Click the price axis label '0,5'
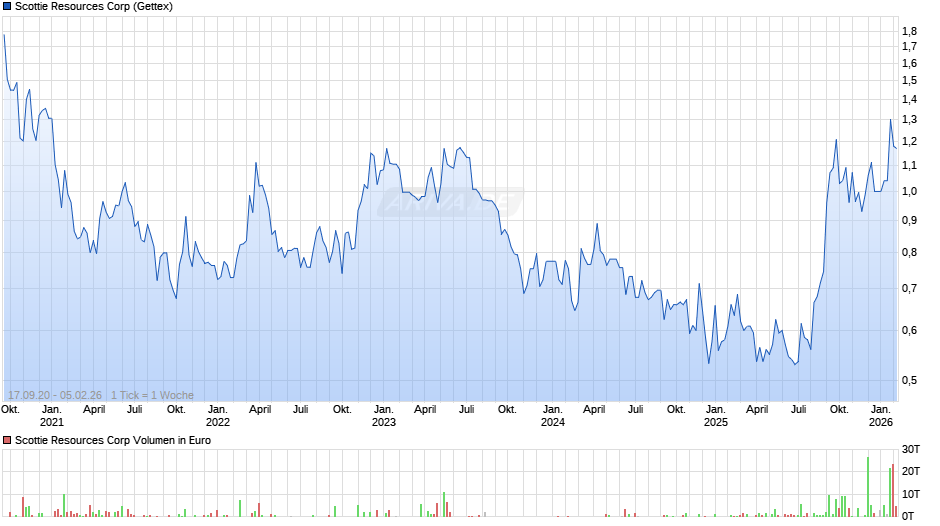Screen dimensions: 940x526 coord(909,380)
